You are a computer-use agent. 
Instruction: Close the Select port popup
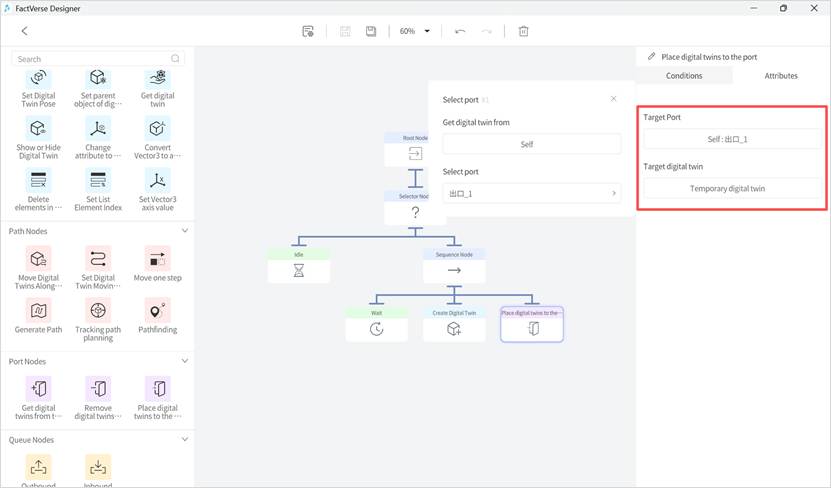tap(614, 99)
